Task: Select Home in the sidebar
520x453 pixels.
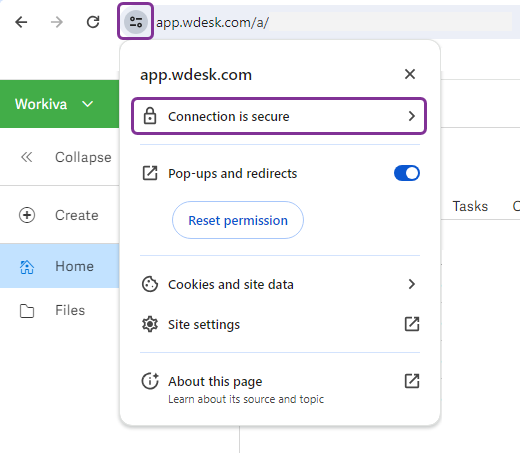Action: (x=59, y=266)
